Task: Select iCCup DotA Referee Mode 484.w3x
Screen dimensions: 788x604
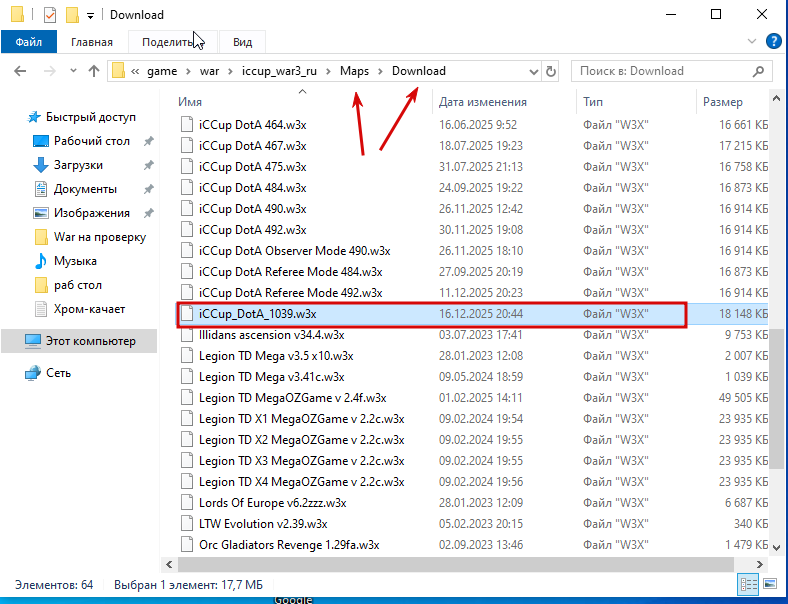Action: pyautogui.click(x=290, y=272)
